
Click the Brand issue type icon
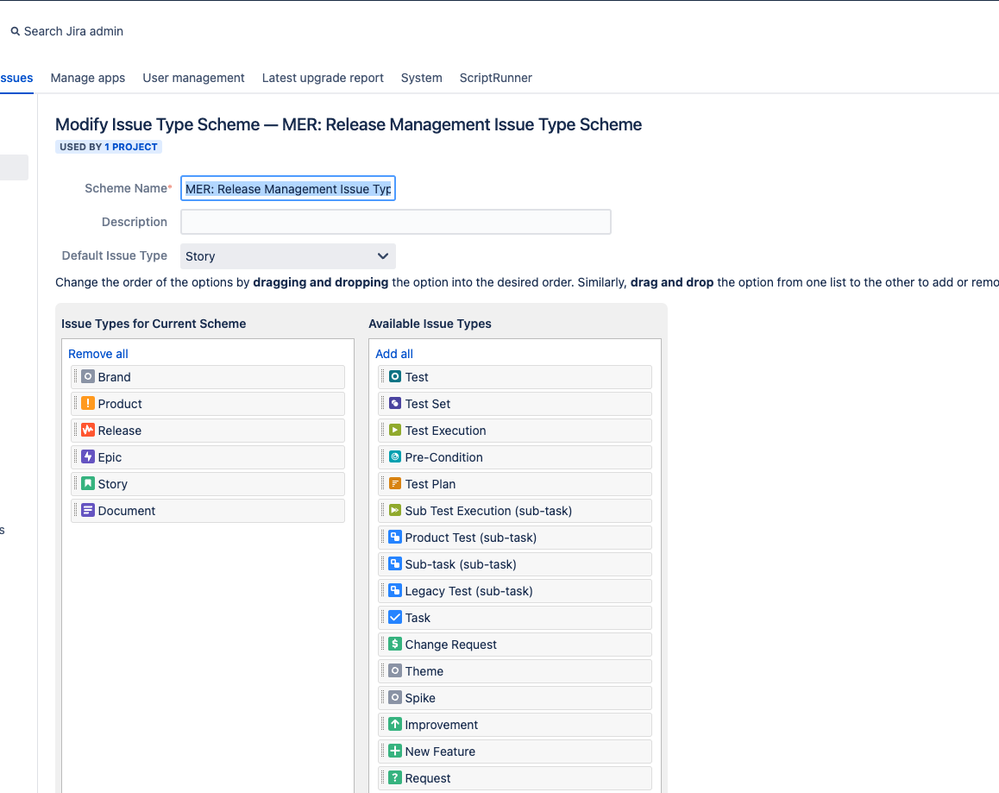(x=88, y=376)
